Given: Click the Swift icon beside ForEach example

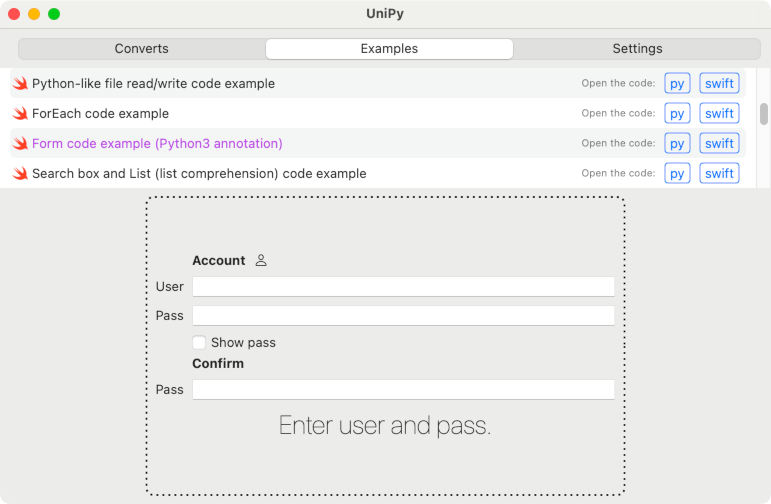Looking at the screenshot, I should tap(20, 114).
